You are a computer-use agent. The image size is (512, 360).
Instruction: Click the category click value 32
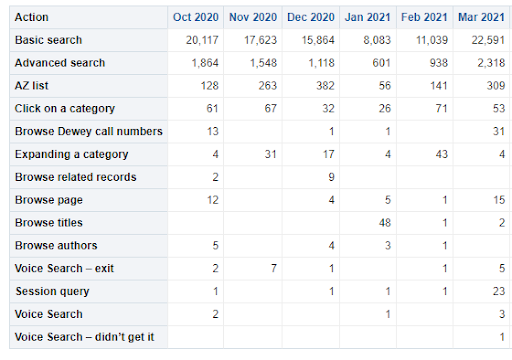(x=328, y=109)
